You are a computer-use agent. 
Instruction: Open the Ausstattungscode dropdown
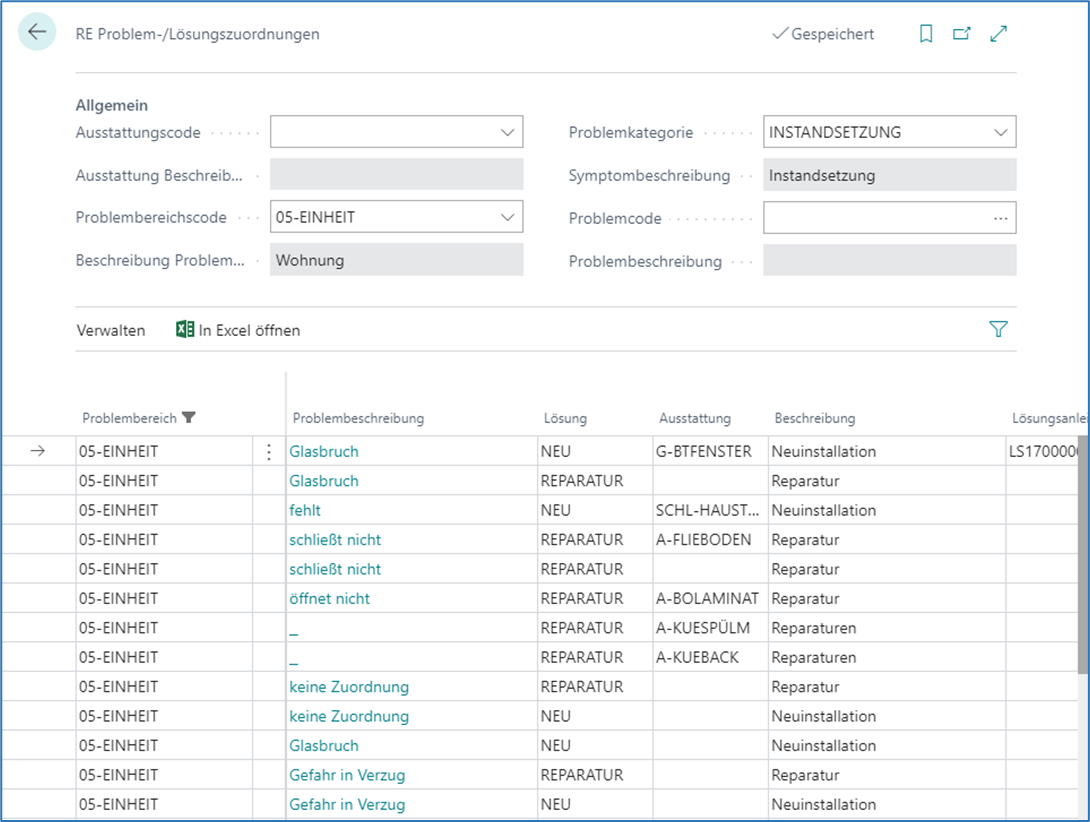(x=506, y=132)
